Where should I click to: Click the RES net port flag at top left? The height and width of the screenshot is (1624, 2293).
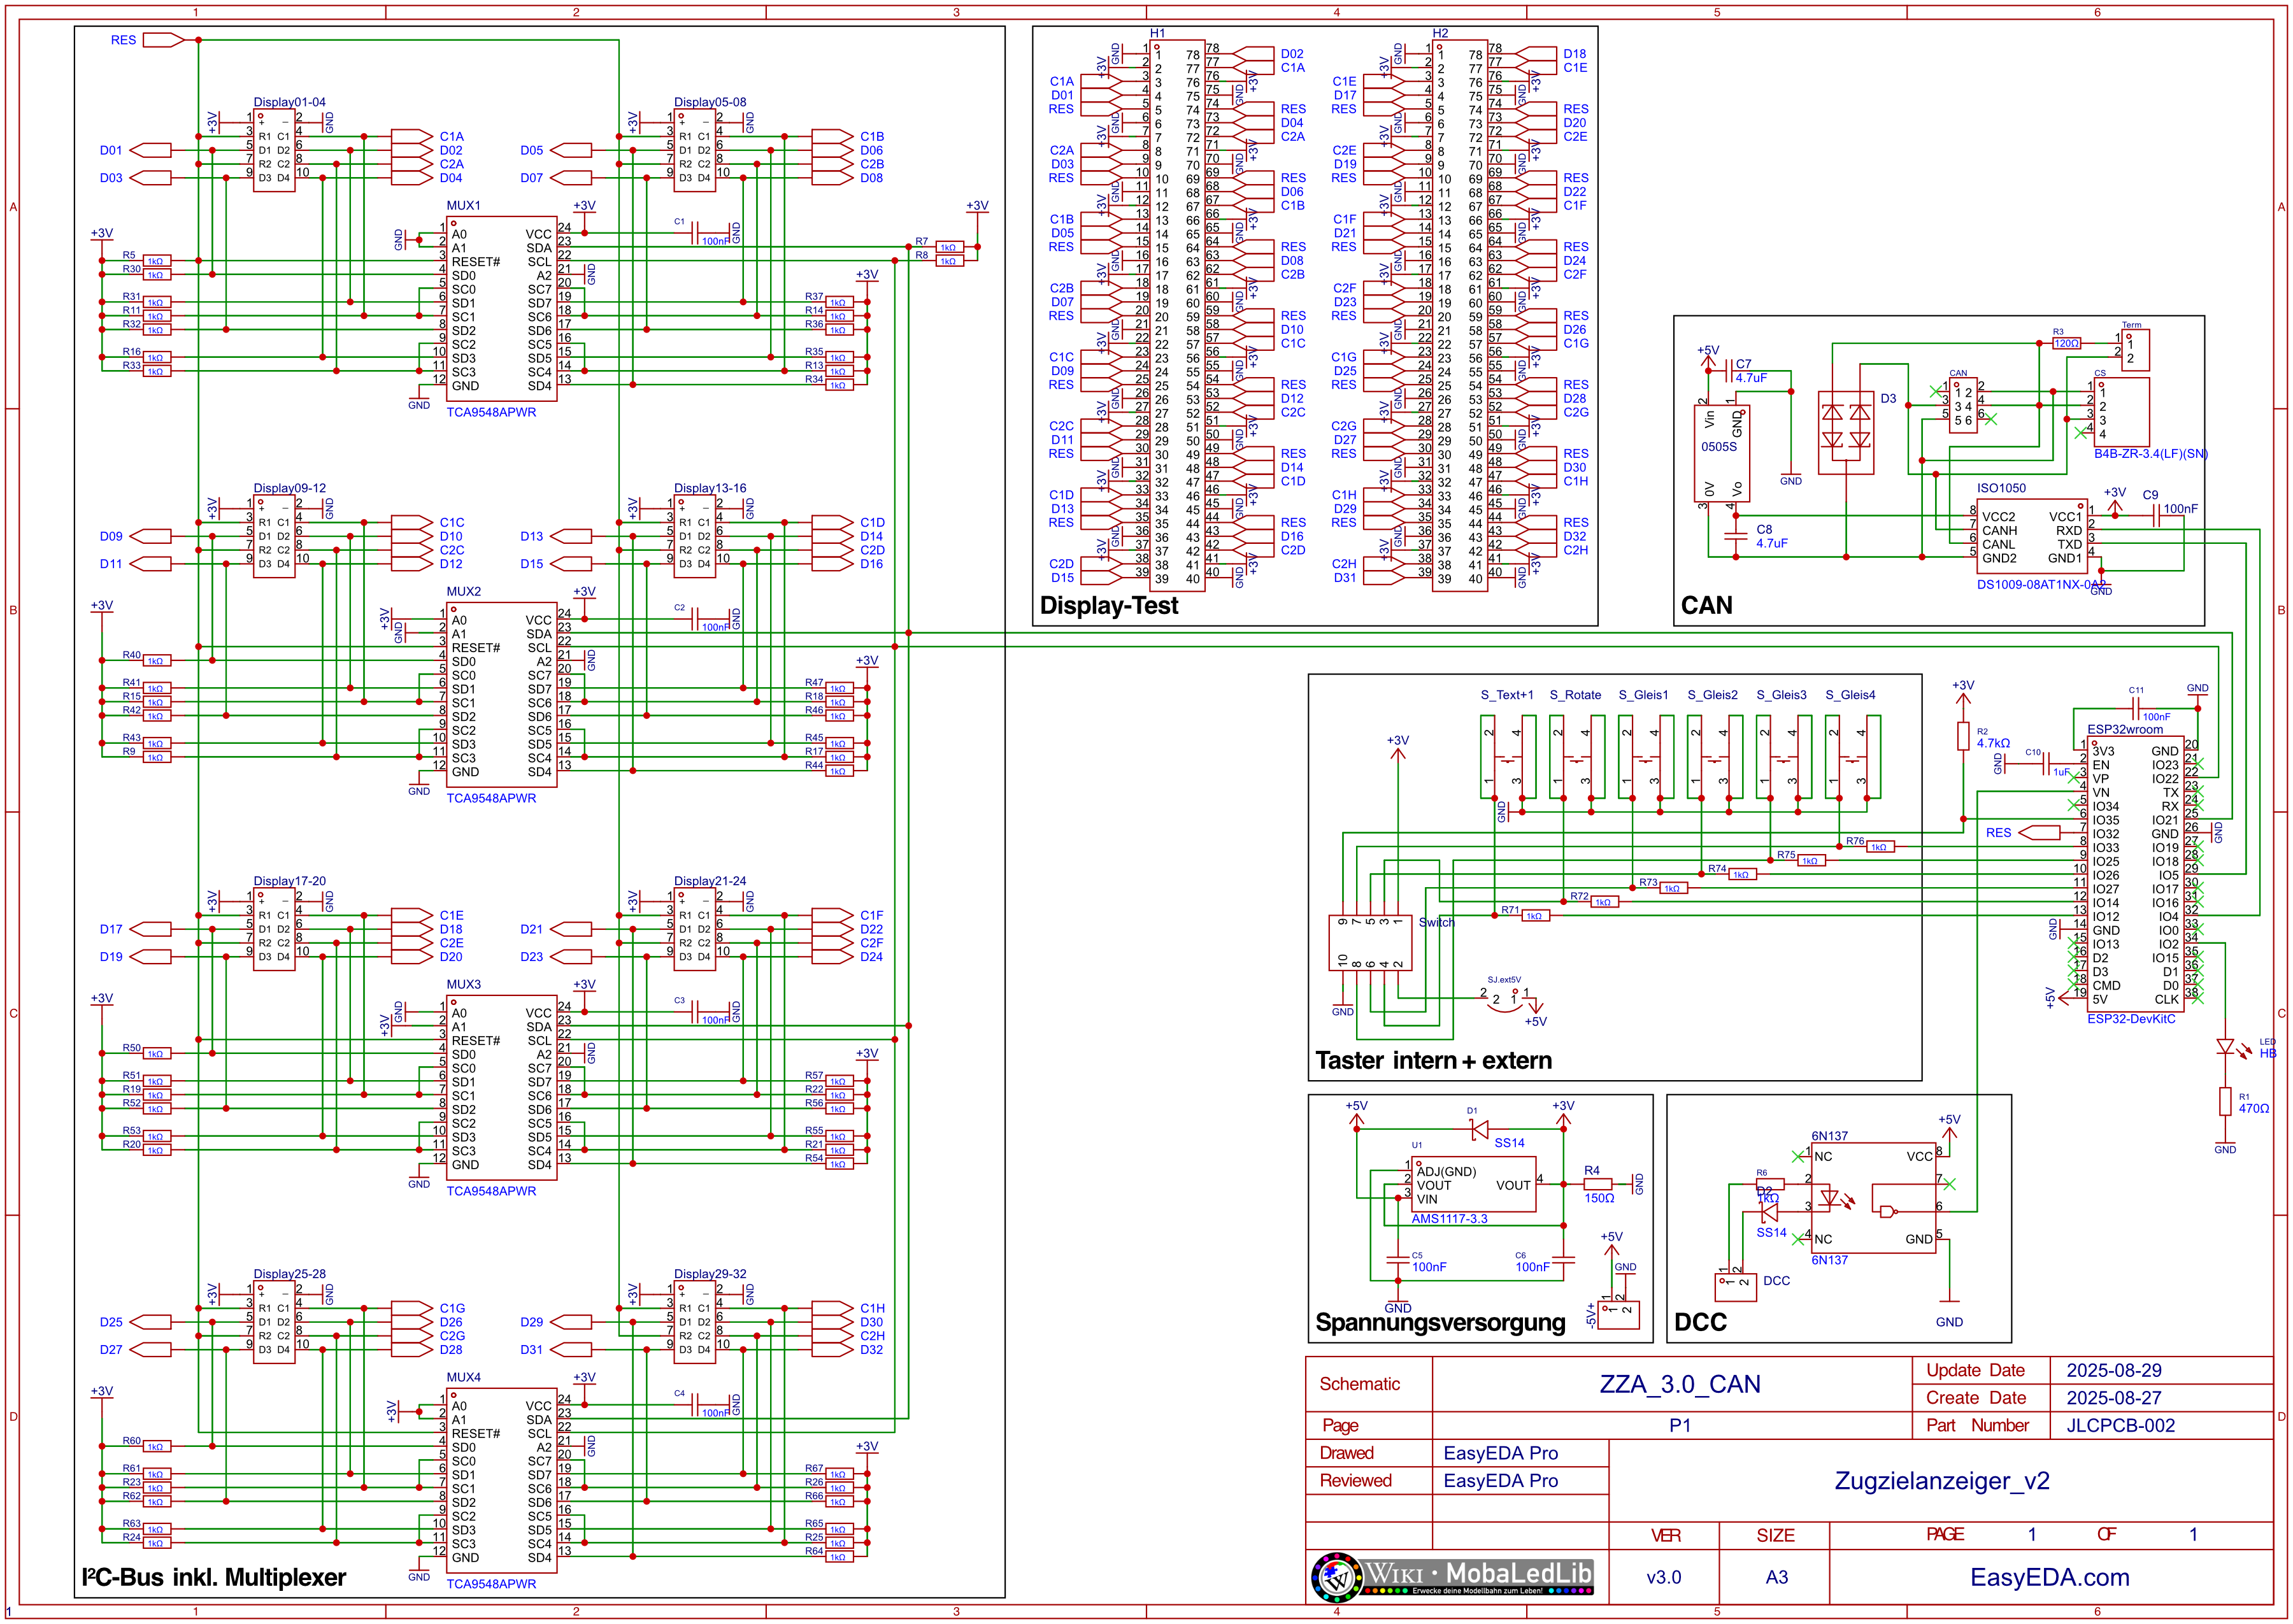point(163,40)
